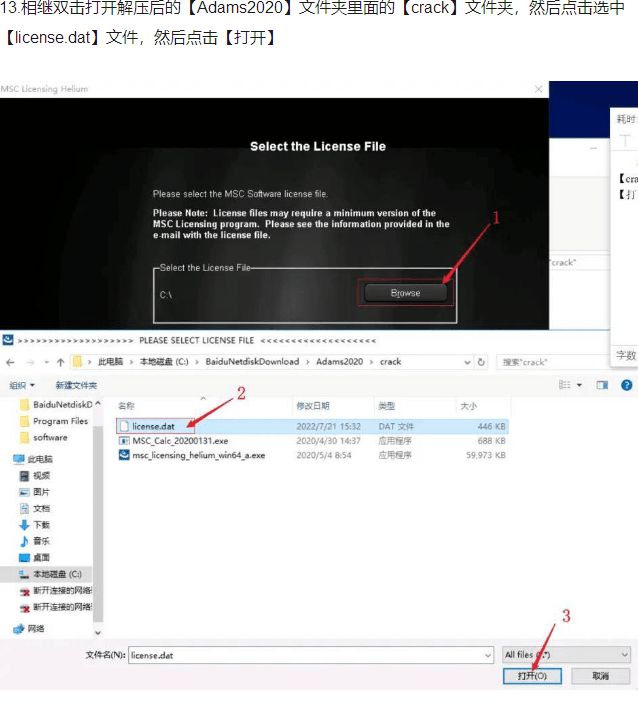Image resolution: width=638 pixels, height=703 pixels.
Task: Open 图片 in navigation tree
Action: 35,492
